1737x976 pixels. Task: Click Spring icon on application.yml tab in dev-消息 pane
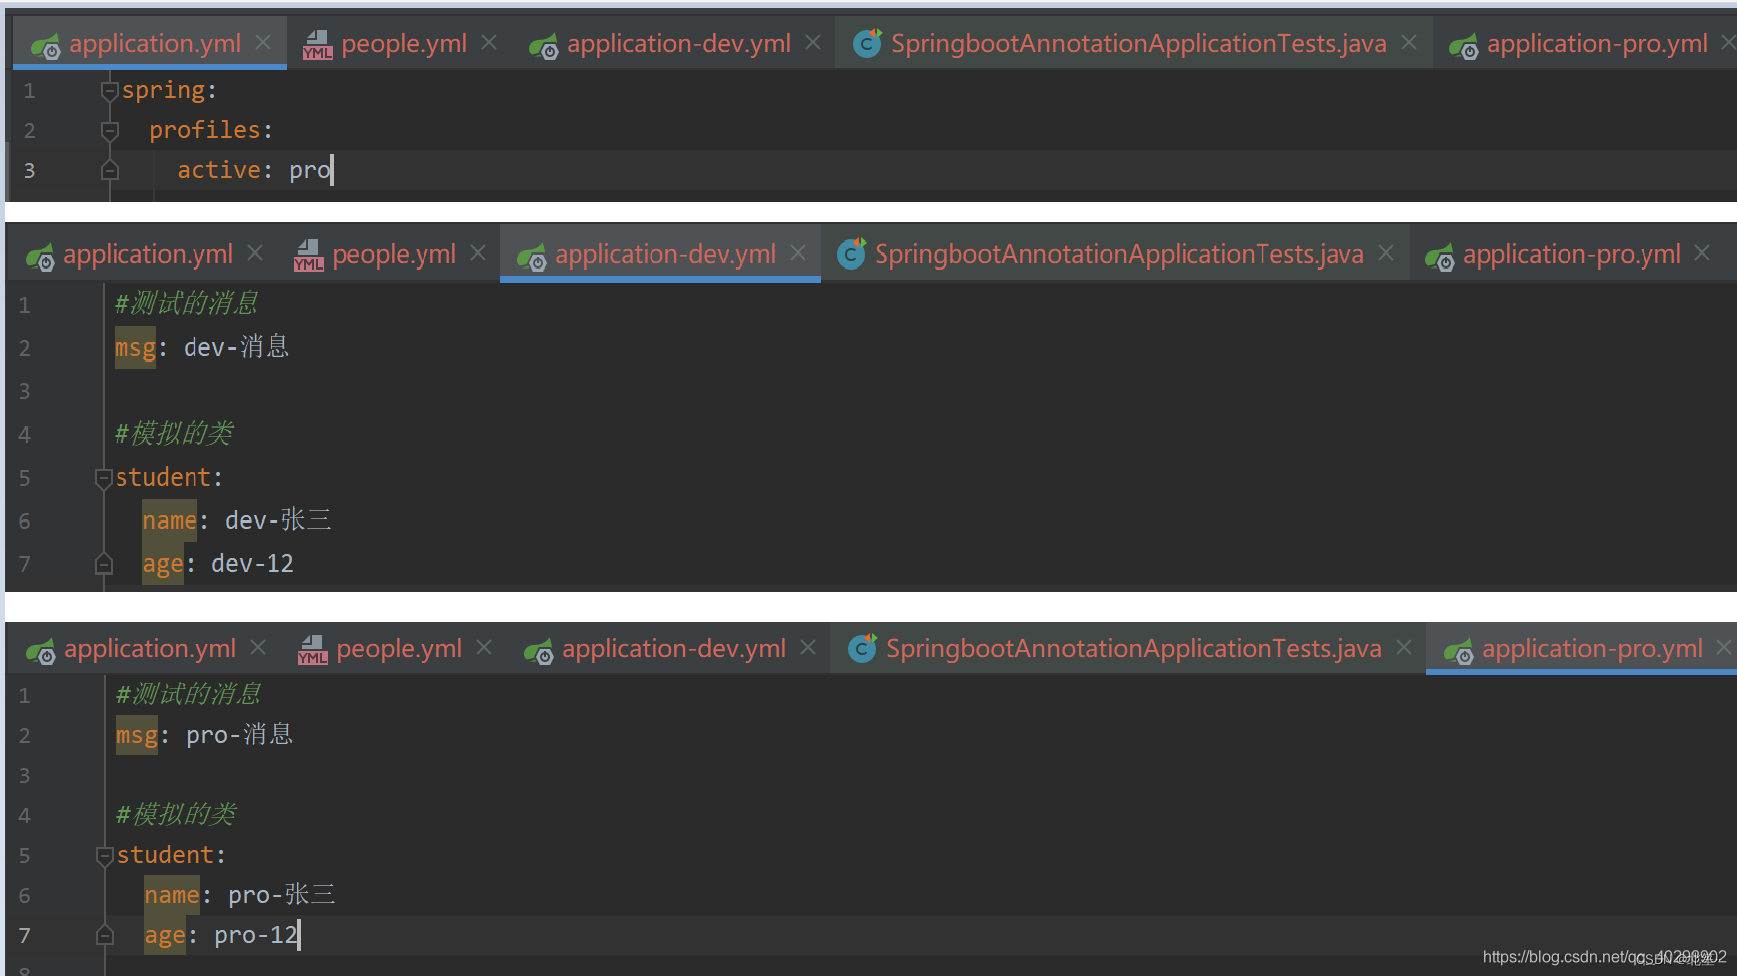pos(40,257)
